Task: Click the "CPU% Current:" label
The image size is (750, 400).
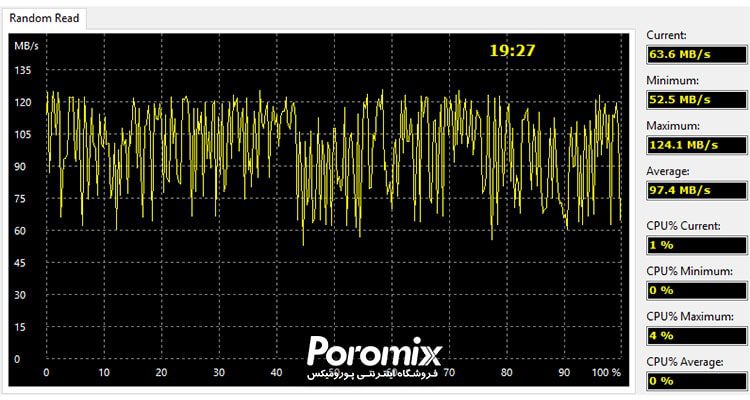Action: [683, 226]
